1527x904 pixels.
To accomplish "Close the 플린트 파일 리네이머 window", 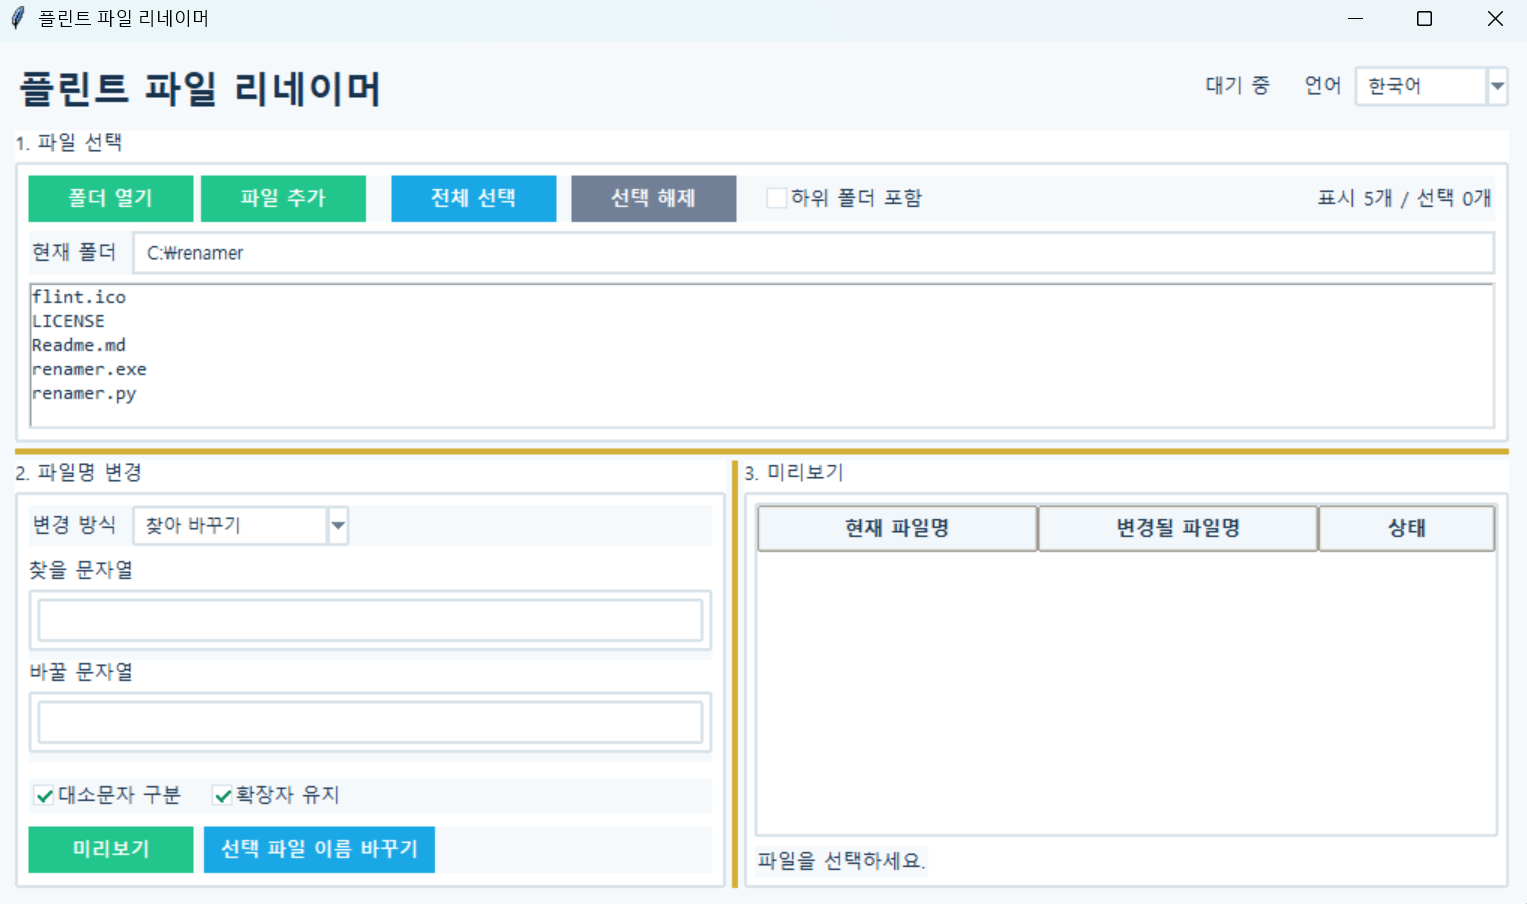I will pos(1495,19).
